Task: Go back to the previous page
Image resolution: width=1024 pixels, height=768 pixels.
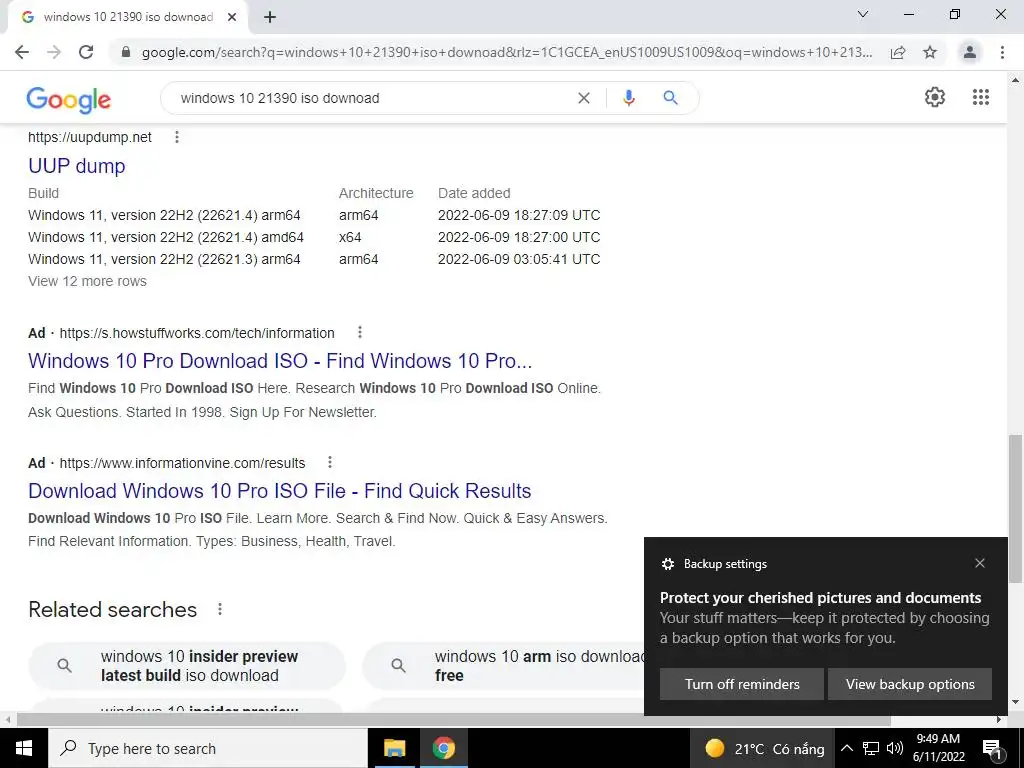Action: (x=22, y=52)
